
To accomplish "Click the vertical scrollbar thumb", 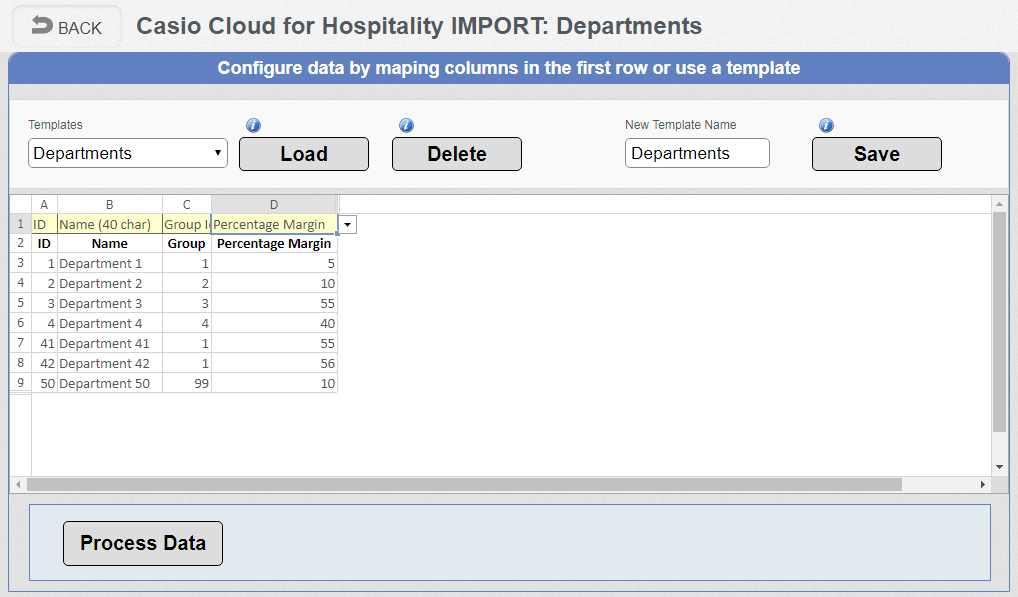I will [999, 322].
